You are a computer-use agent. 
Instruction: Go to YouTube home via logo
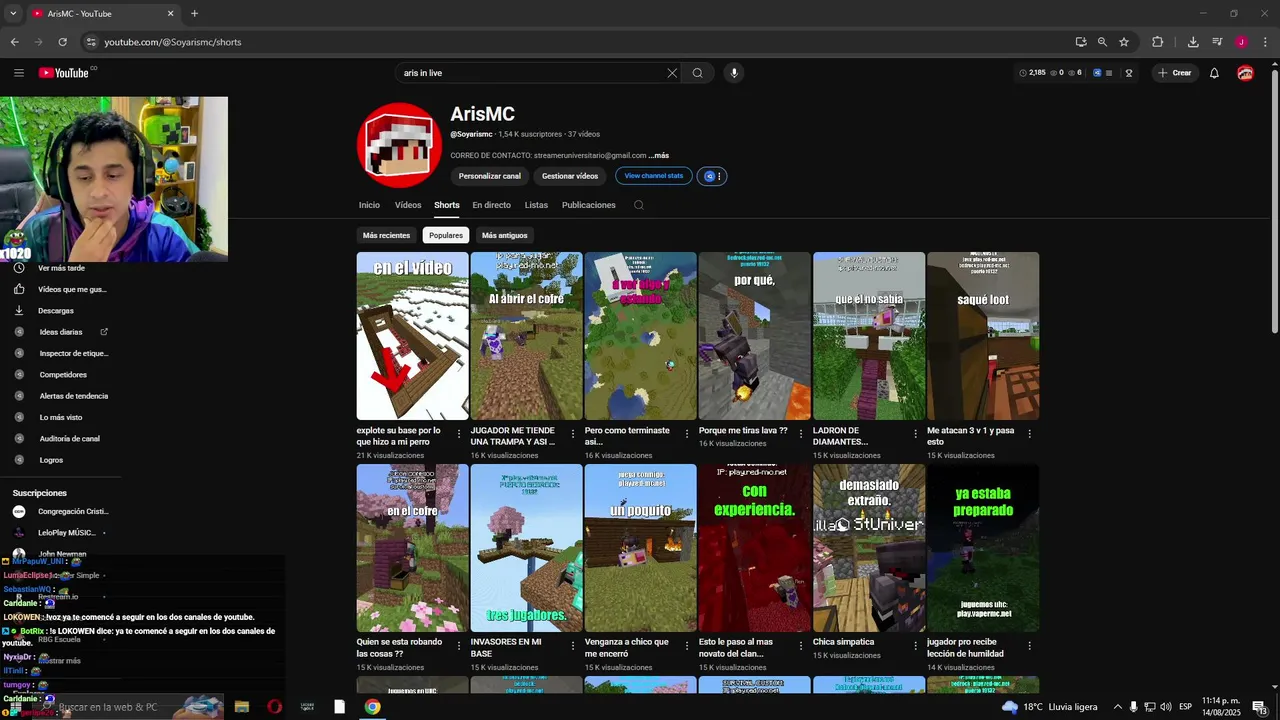tap(64, 73)
